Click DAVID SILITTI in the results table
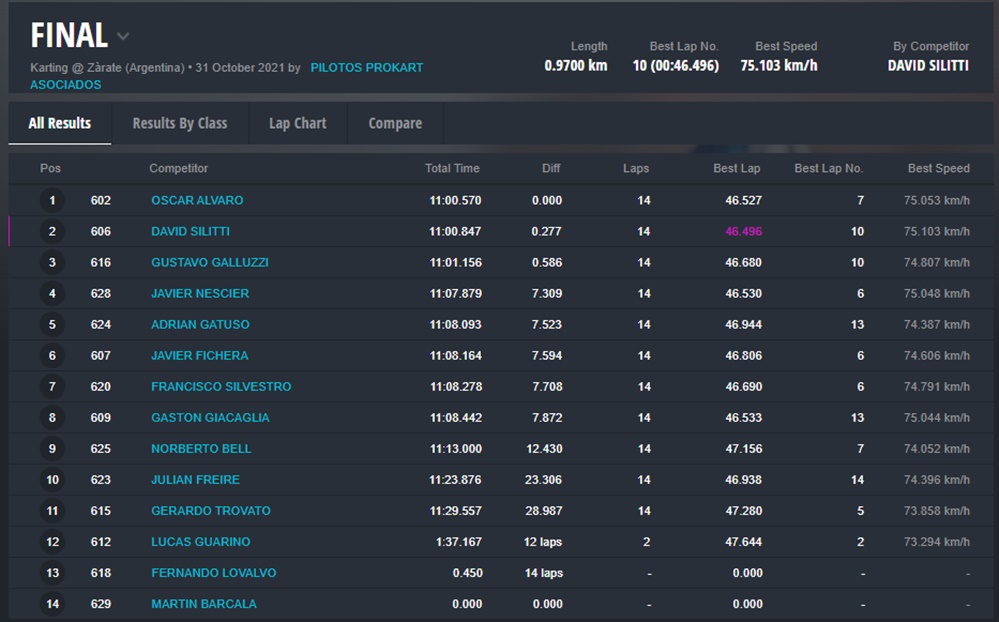Image resolution: width=999 pixels, height=622 pixels. [x=190, y=231]
